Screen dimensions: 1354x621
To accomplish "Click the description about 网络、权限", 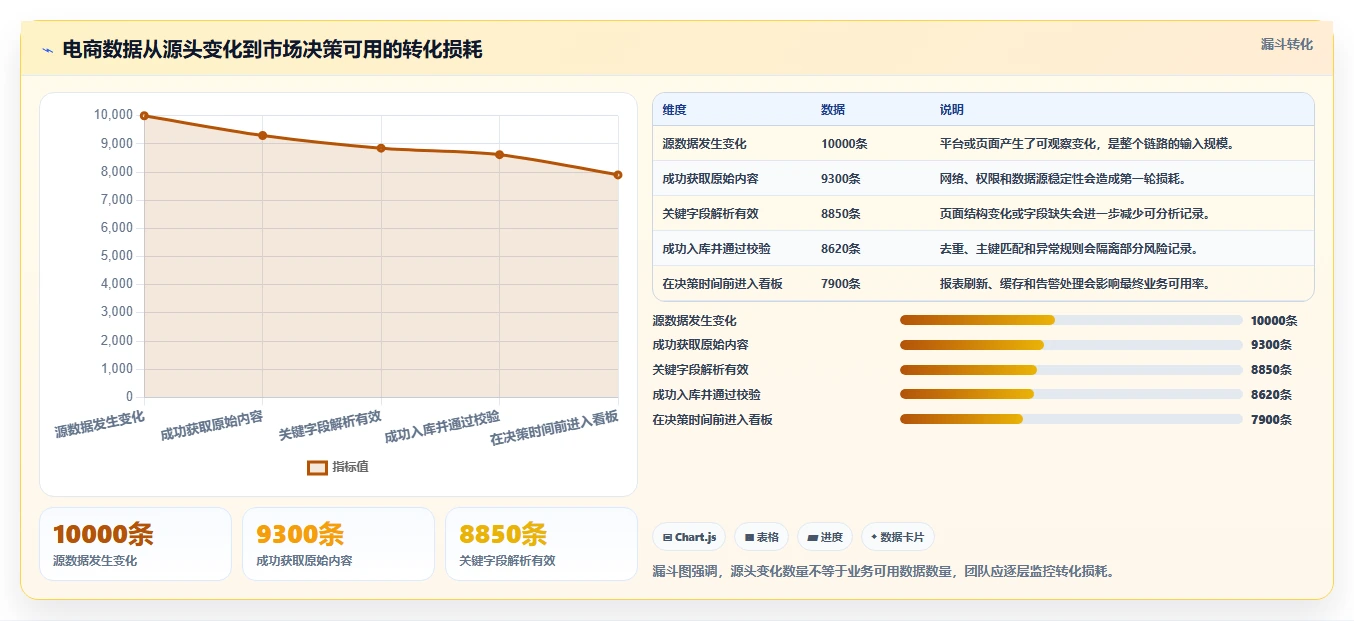I will [x=1063, y=179].
